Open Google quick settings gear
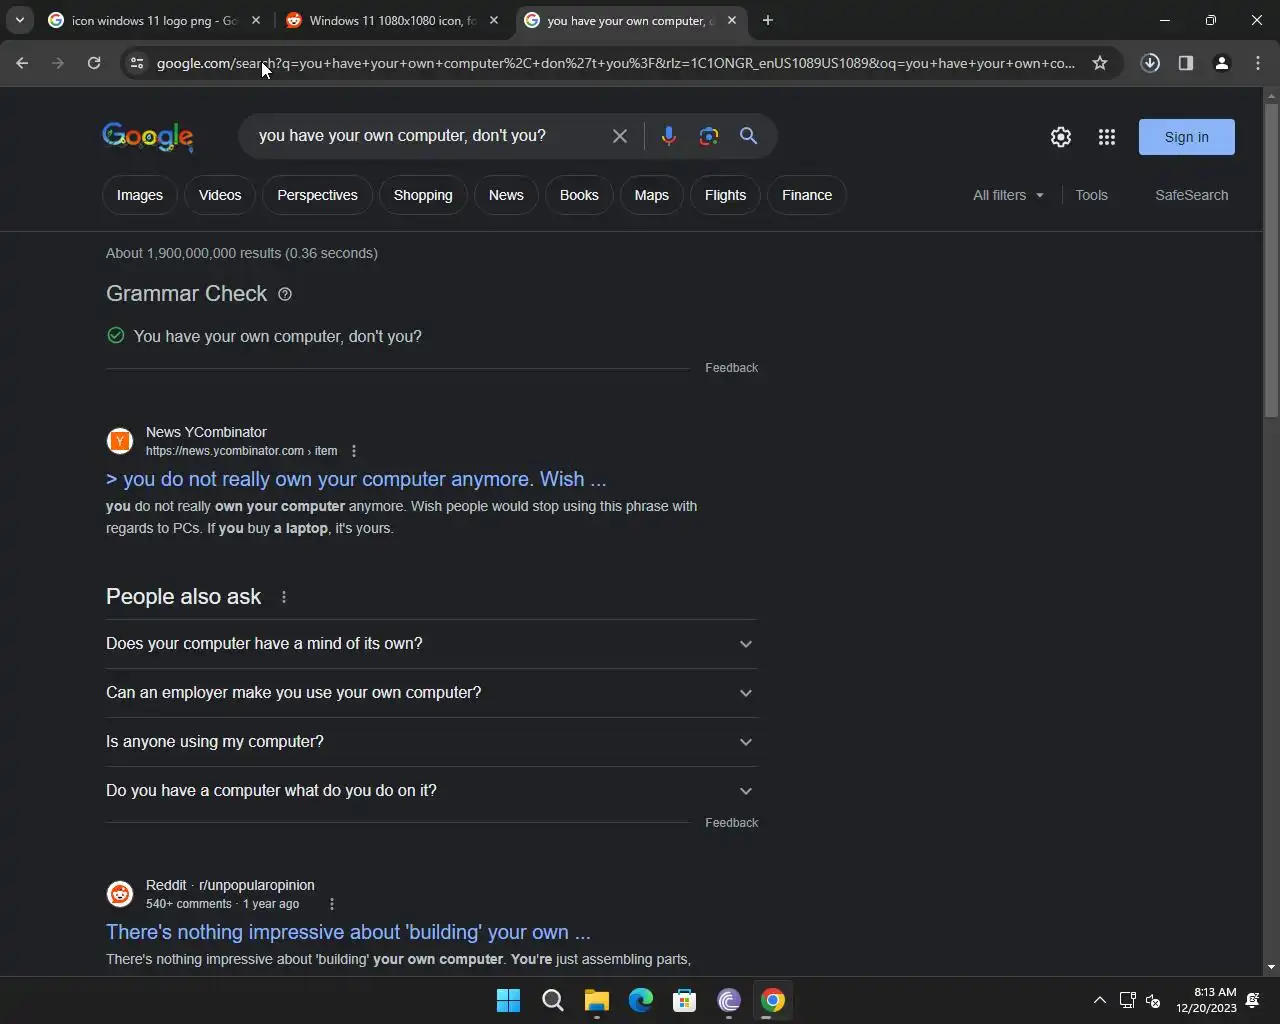This screenshot has width=1280, height=1024. click(x=1061, y=137)
